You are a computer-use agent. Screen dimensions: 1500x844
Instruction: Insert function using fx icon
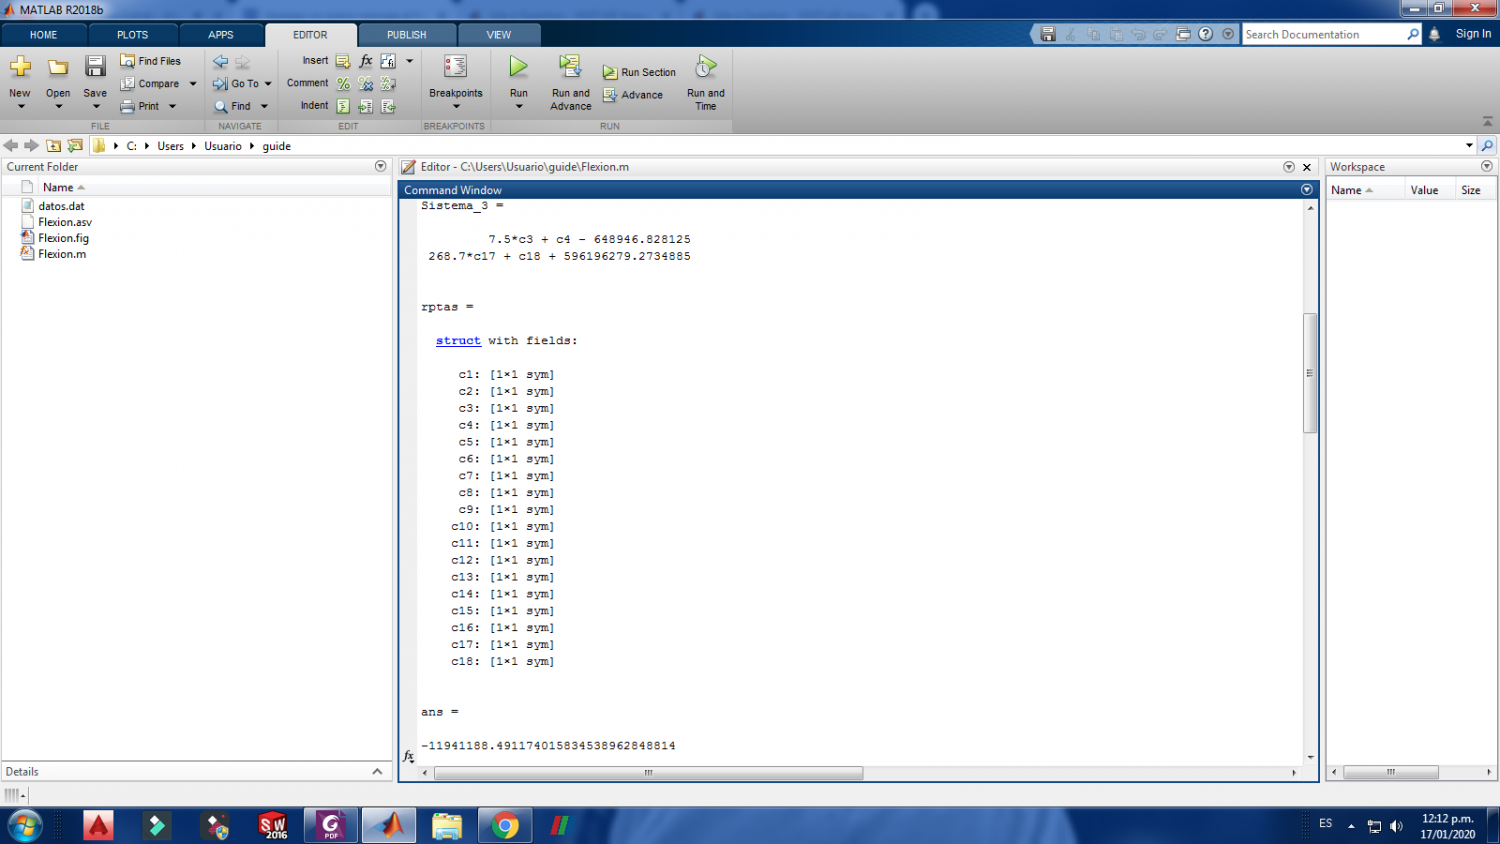click(366, 62)
